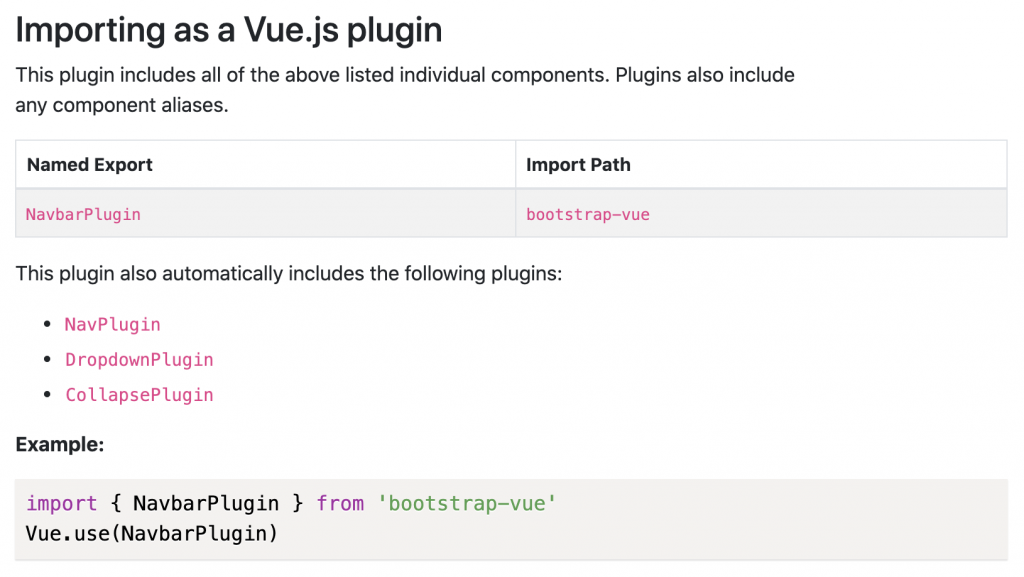Click the bullet point beside DropdownPlugin
1024x577 pixels.
tap(46, 359)
